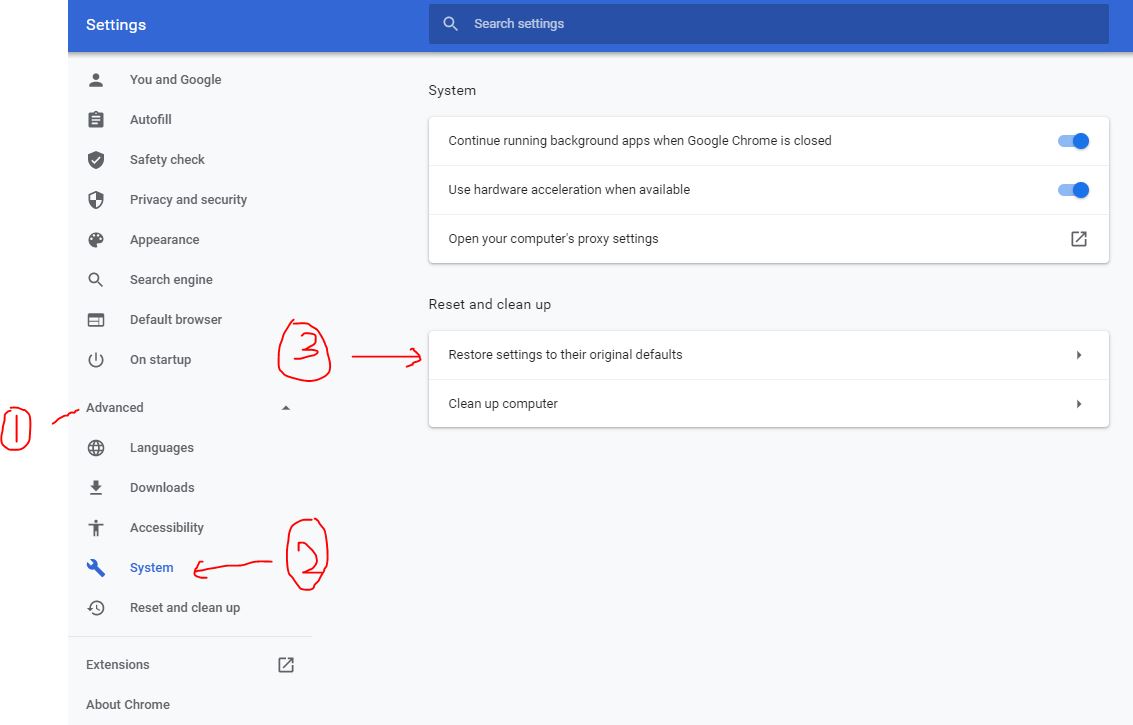Open You and Google settings
The image size is (1133, 725).
(176, 80)
